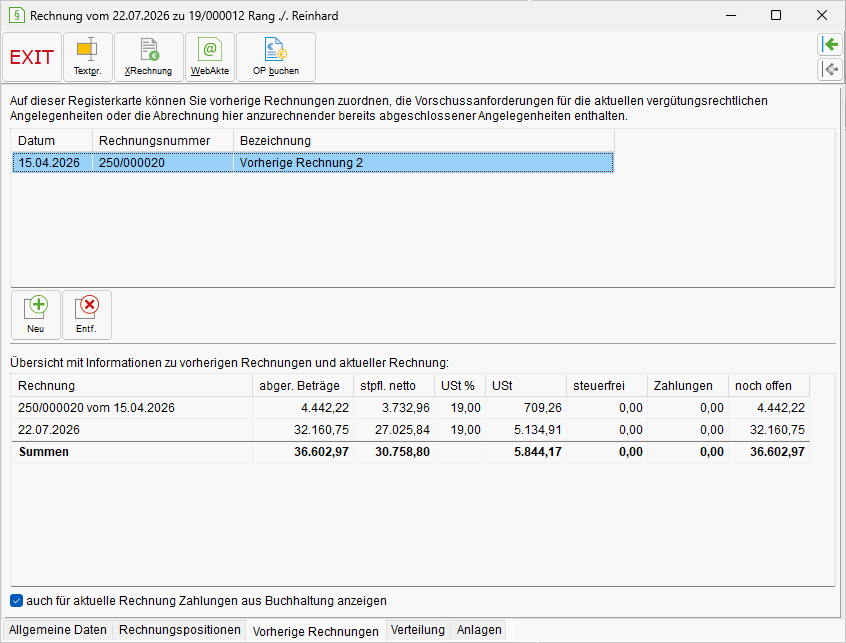Viewport: 846px width, 643px height.
Task: Send invoice to WebAkte
Action: [x=210, y=57]
